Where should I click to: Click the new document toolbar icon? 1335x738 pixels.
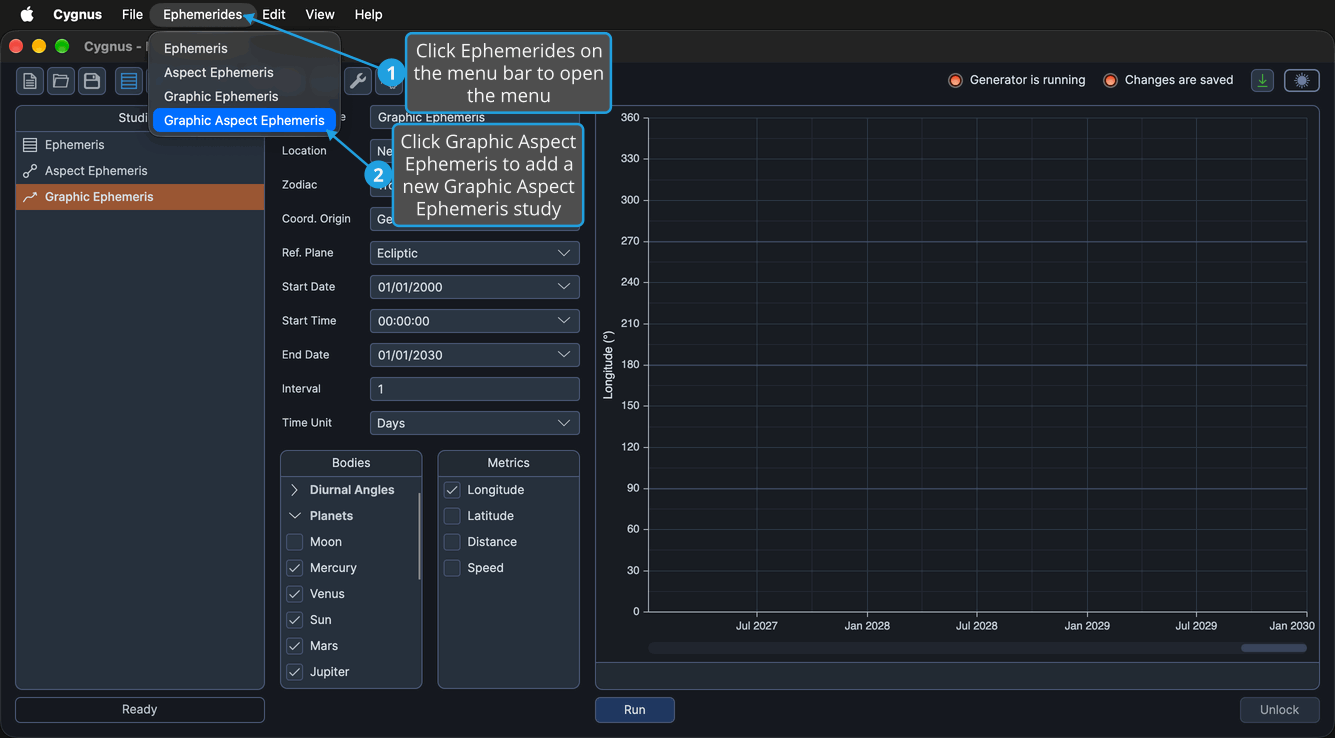click(30, 81)
